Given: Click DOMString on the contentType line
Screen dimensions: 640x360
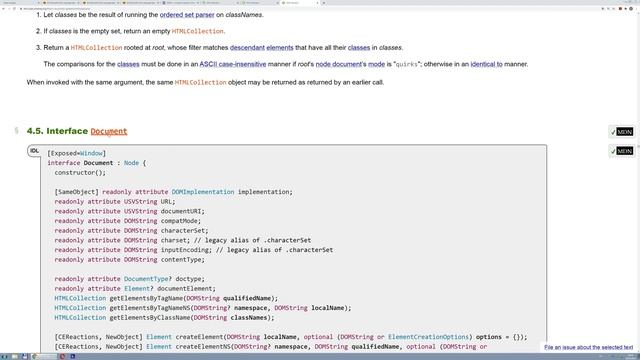Looking at the screenshot, I should (x=141, y=260).
